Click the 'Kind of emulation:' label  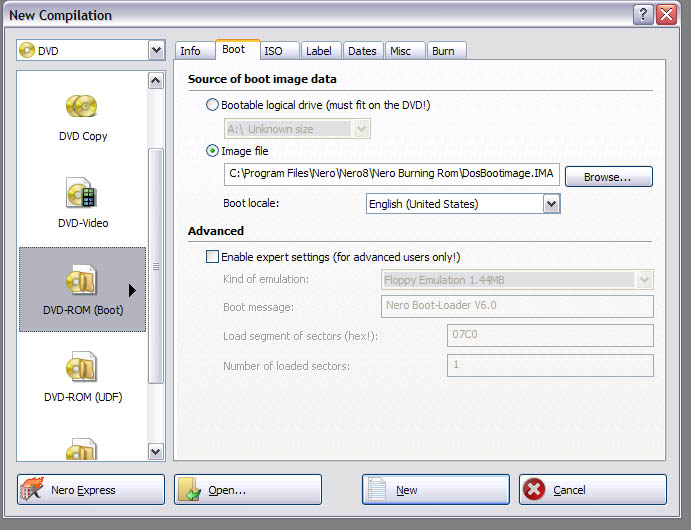(x=266, y=279)
